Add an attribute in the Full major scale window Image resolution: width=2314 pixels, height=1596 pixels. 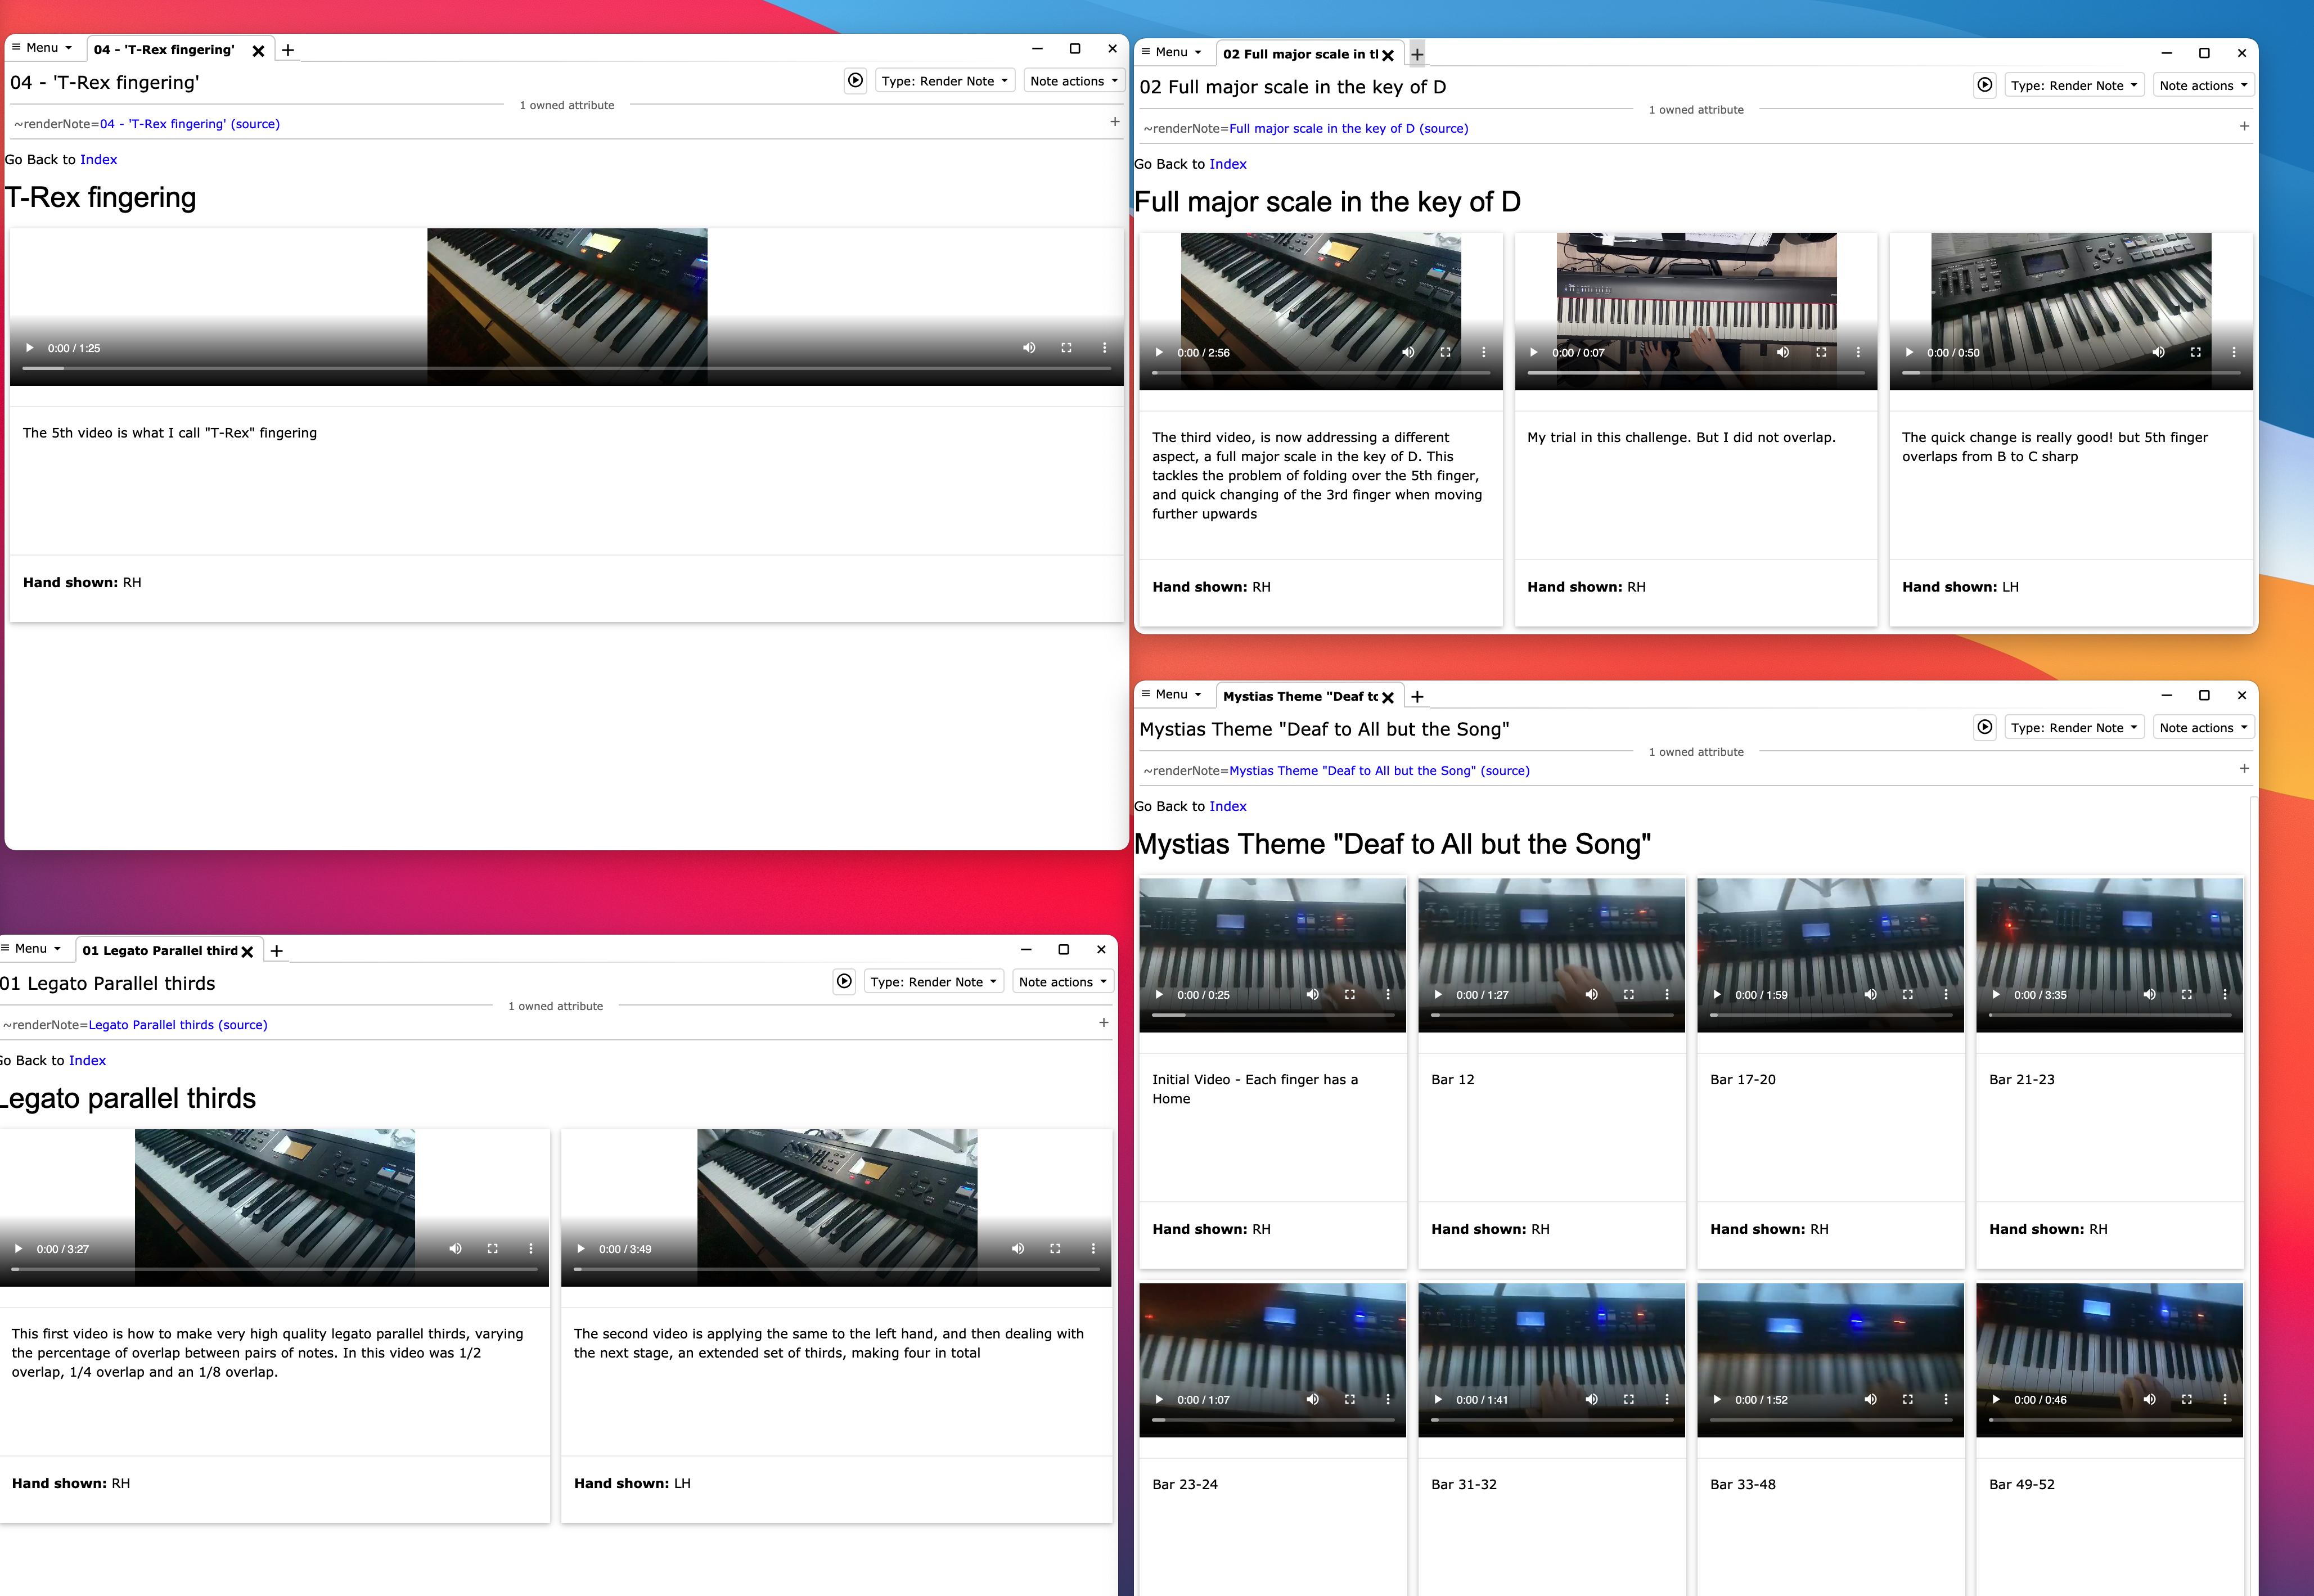[x=2244, y=126]
